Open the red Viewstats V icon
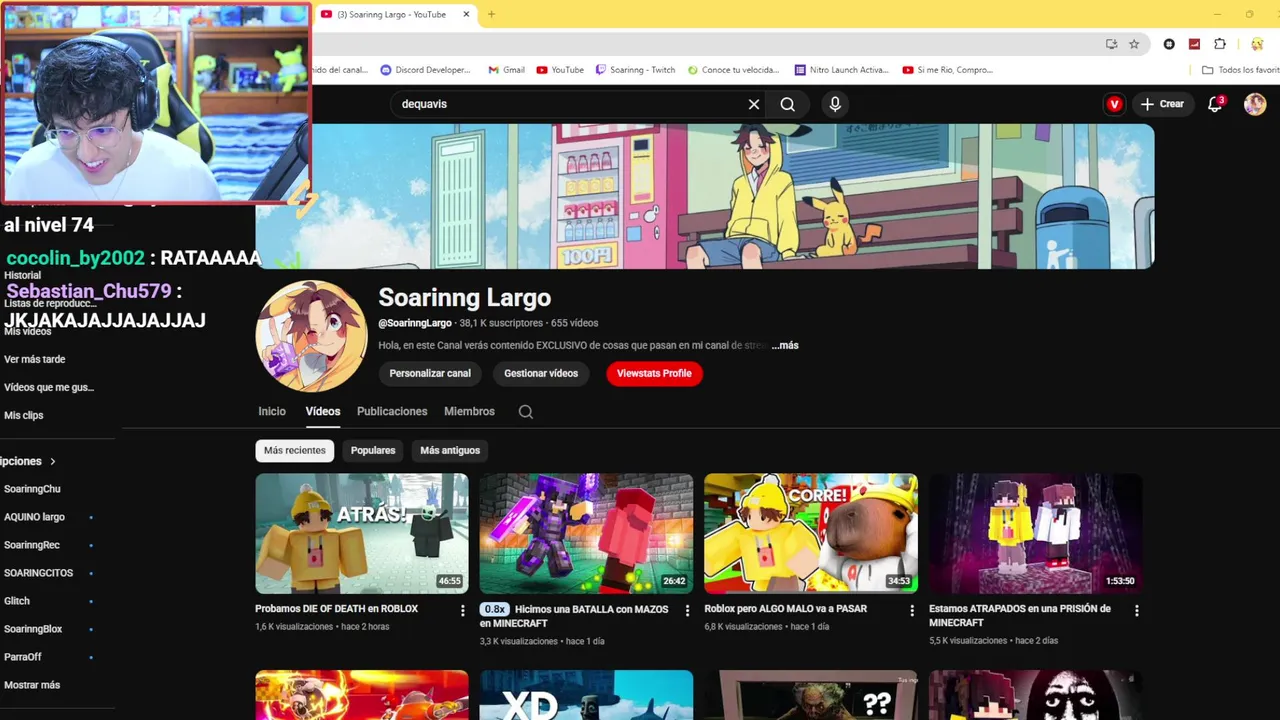 (x=1114, y=104)
